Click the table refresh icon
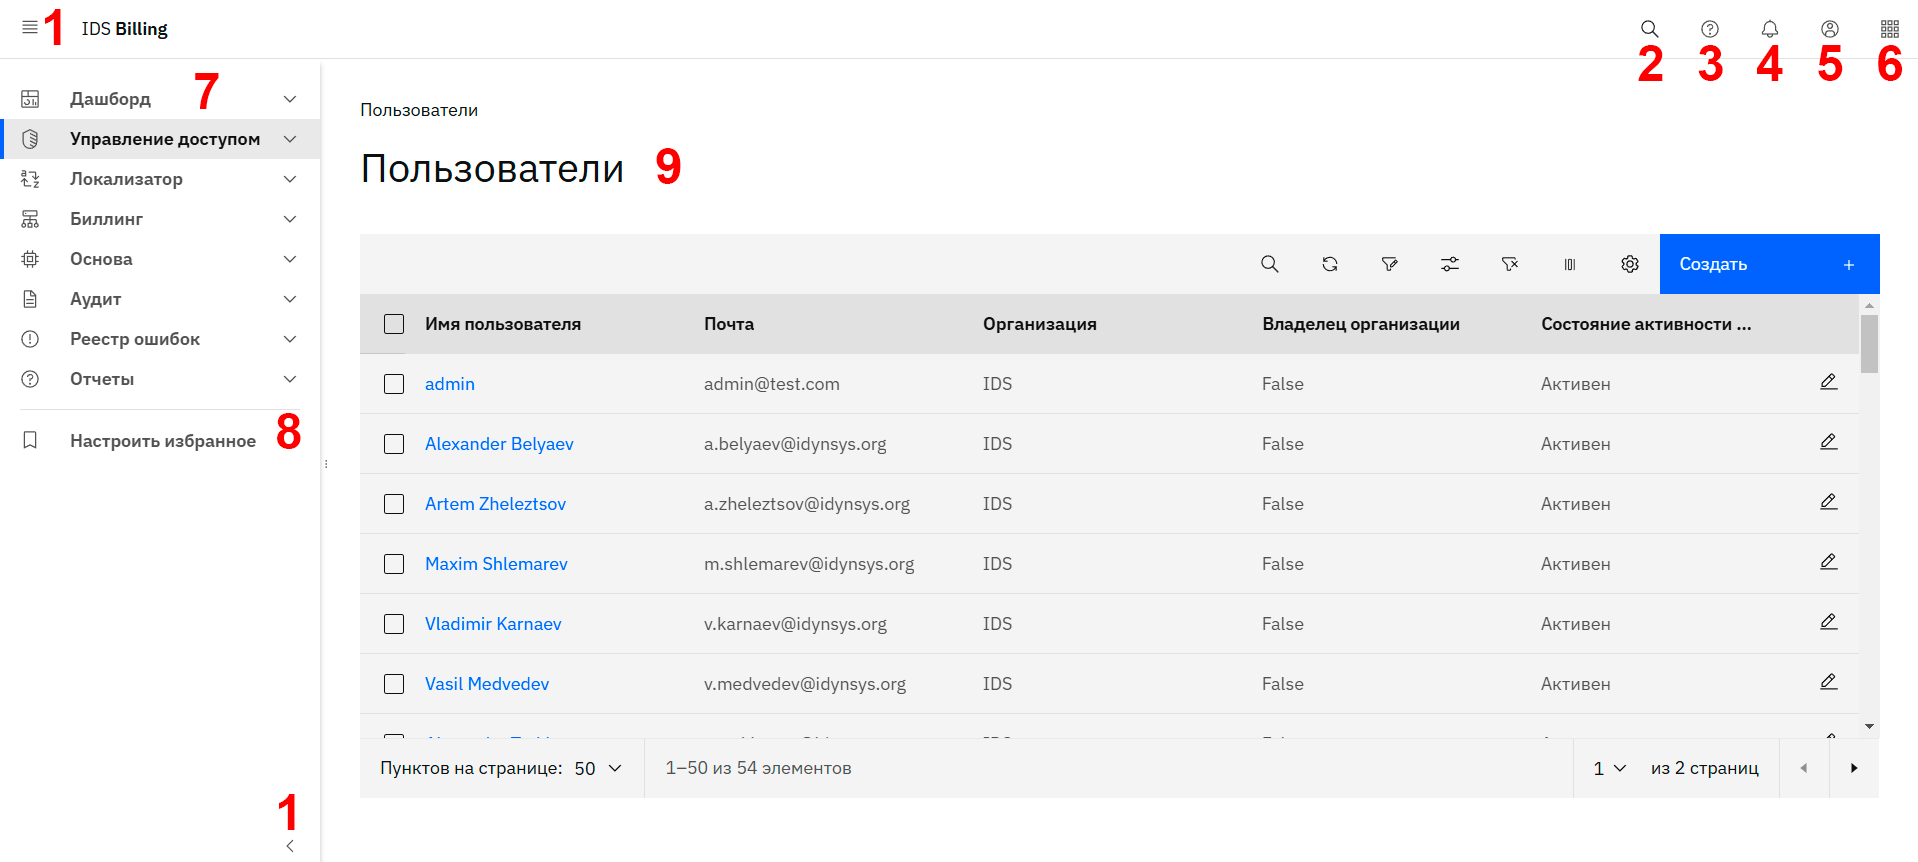The height and width of the screenshot is (862, 1918). click(x=1329, y=264)
